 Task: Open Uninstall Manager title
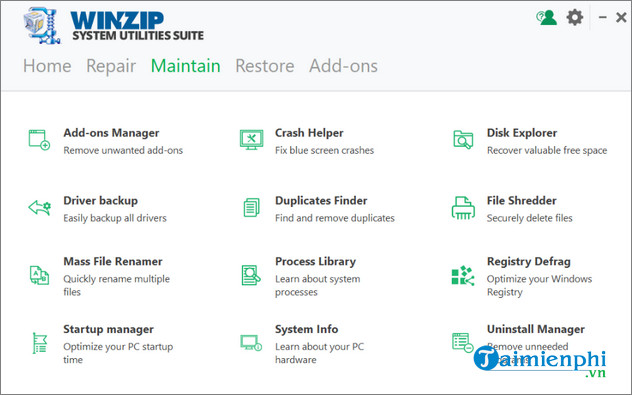(x=536, y=329)
